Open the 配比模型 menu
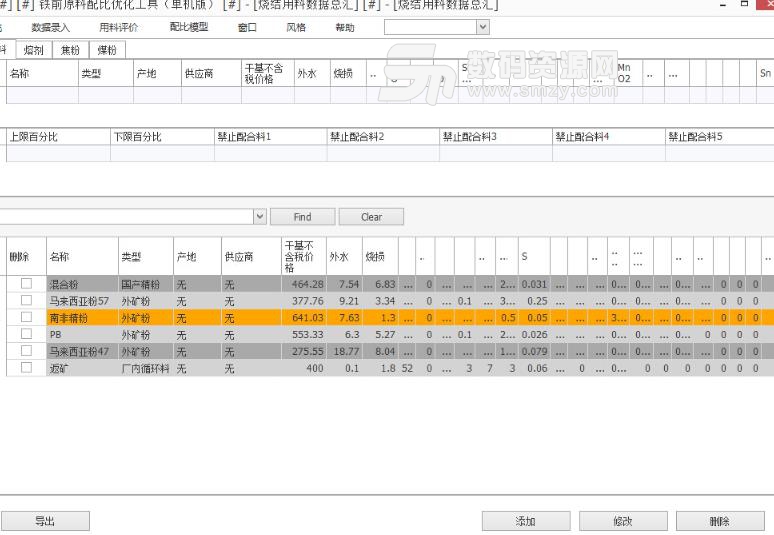The width and height of the screenshot is (774, 535). [x=189, y=28]
